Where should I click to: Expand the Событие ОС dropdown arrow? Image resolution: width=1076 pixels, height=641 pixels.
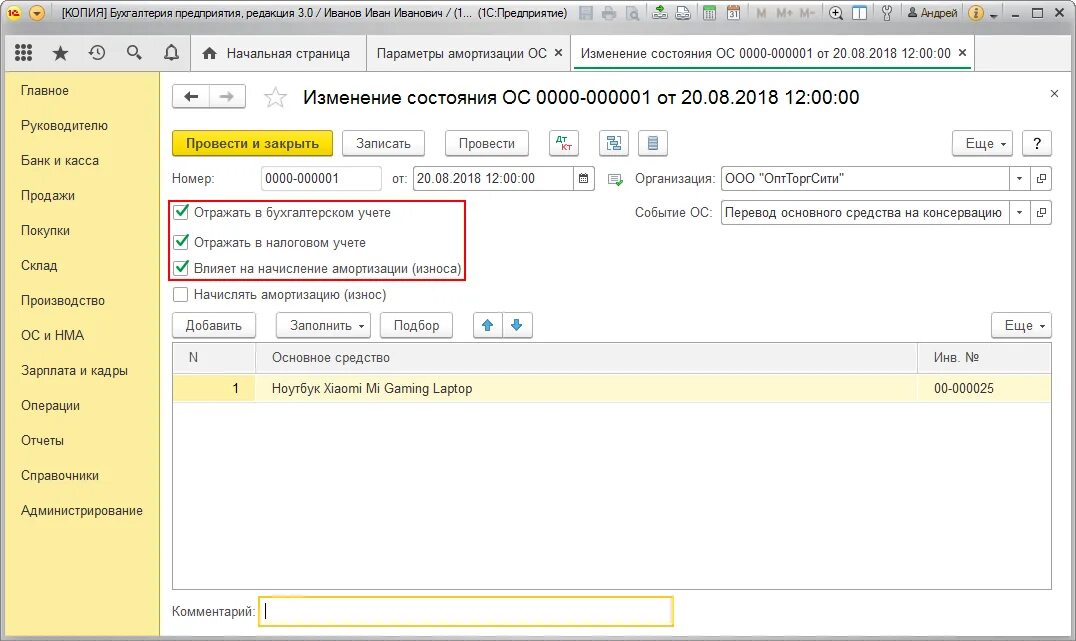tap(1019, 213)
